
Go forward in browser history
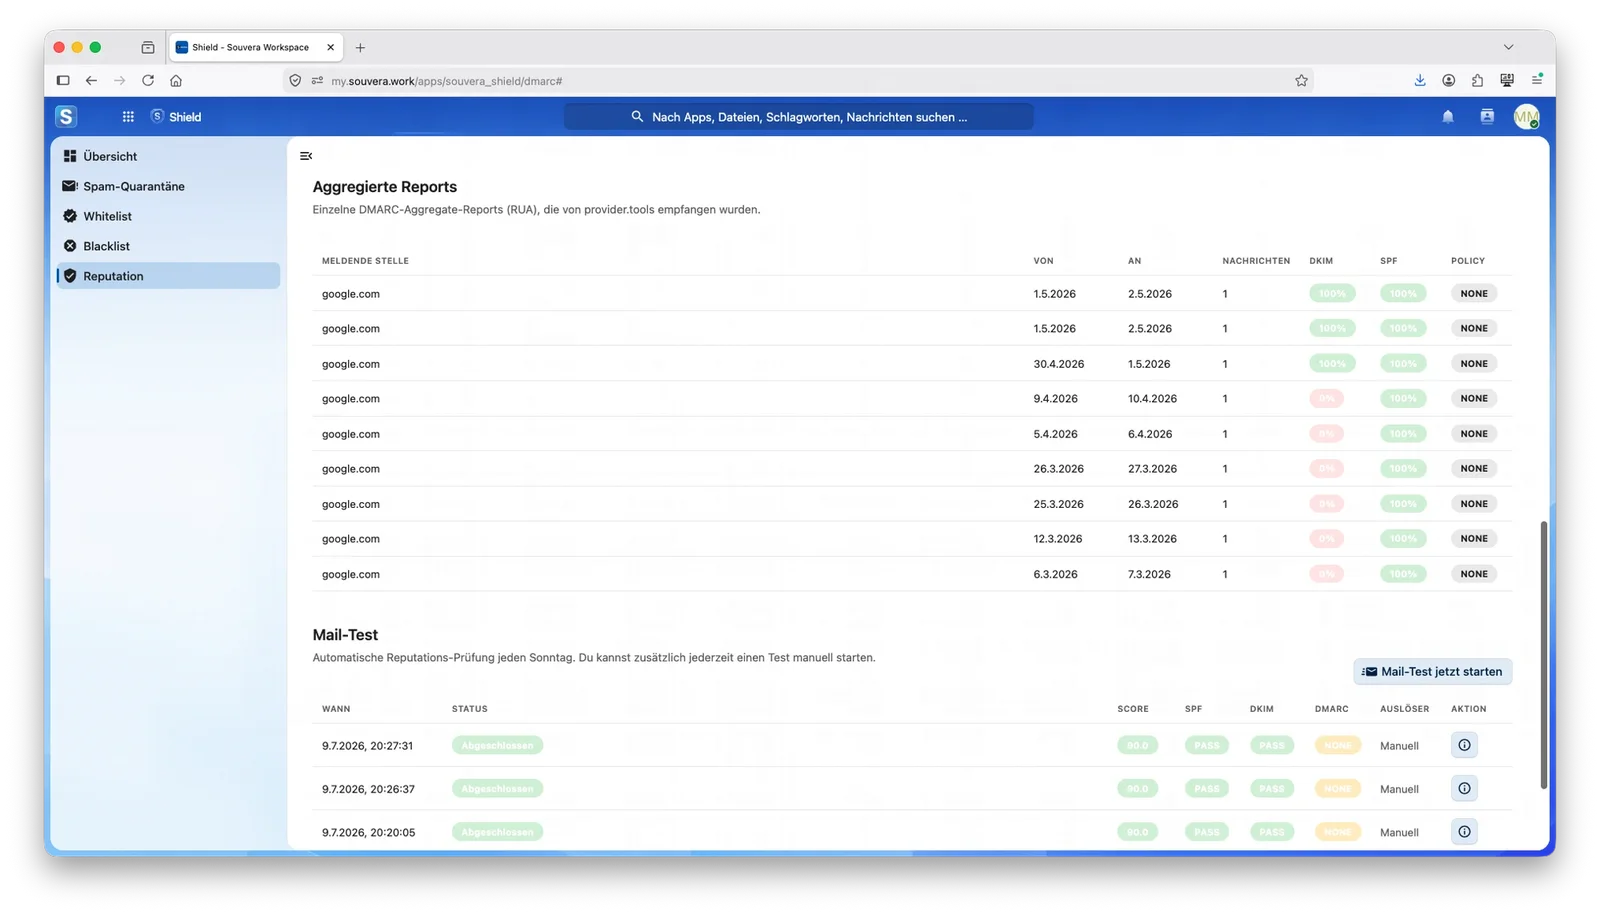(119, 80)
